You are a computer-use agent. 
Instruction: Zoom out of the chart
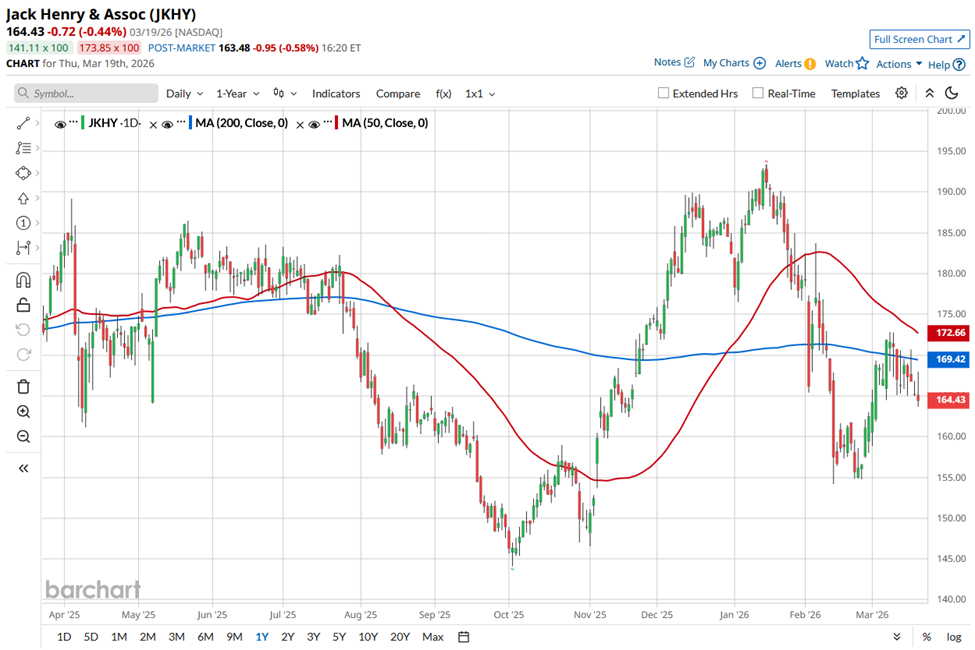(x=23, y=436)
